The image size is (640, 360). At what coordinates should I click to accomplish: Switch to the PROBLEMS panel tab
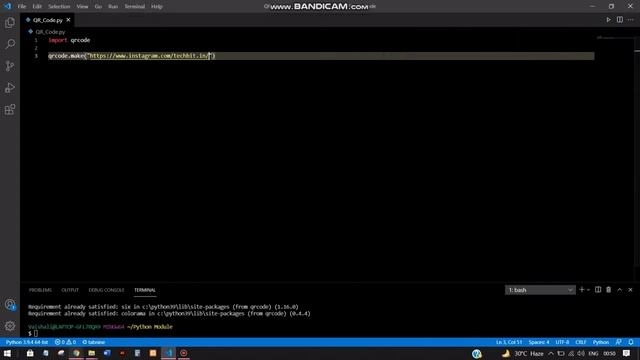pyautogui.click(x=40, y=290)
